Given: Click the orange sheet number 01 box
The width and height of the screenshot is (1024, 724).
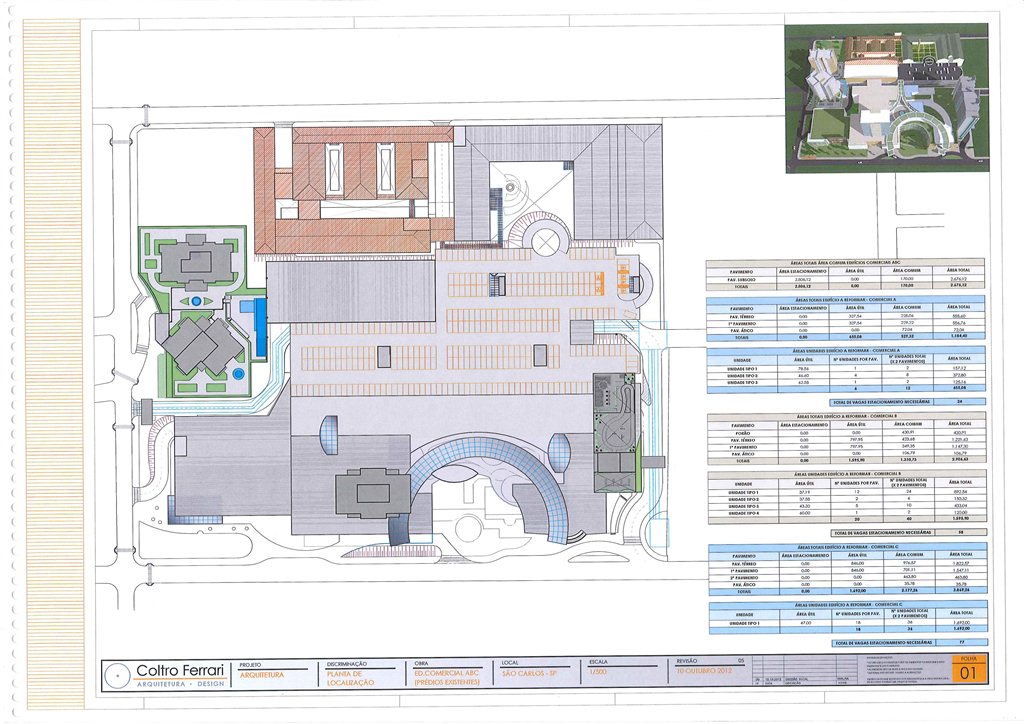Looking at the screenshot, I should point(968,674).
